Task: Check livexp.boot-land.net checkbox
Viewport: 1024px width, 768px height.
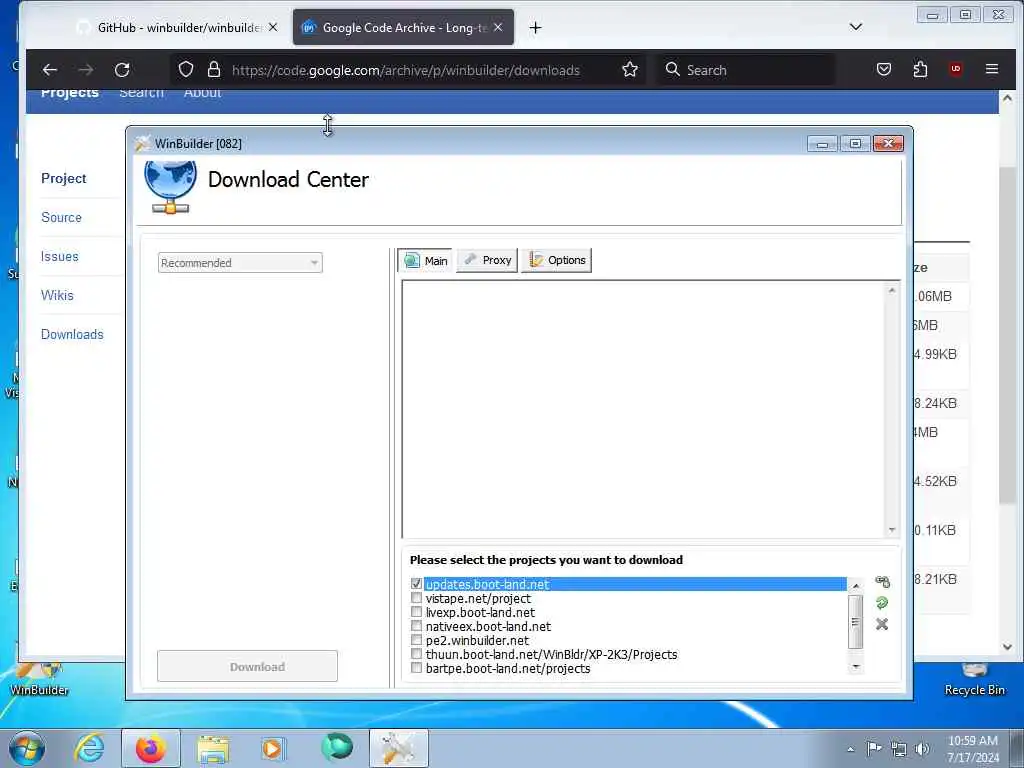Action: pyautogui.click(x=416, y=612)
